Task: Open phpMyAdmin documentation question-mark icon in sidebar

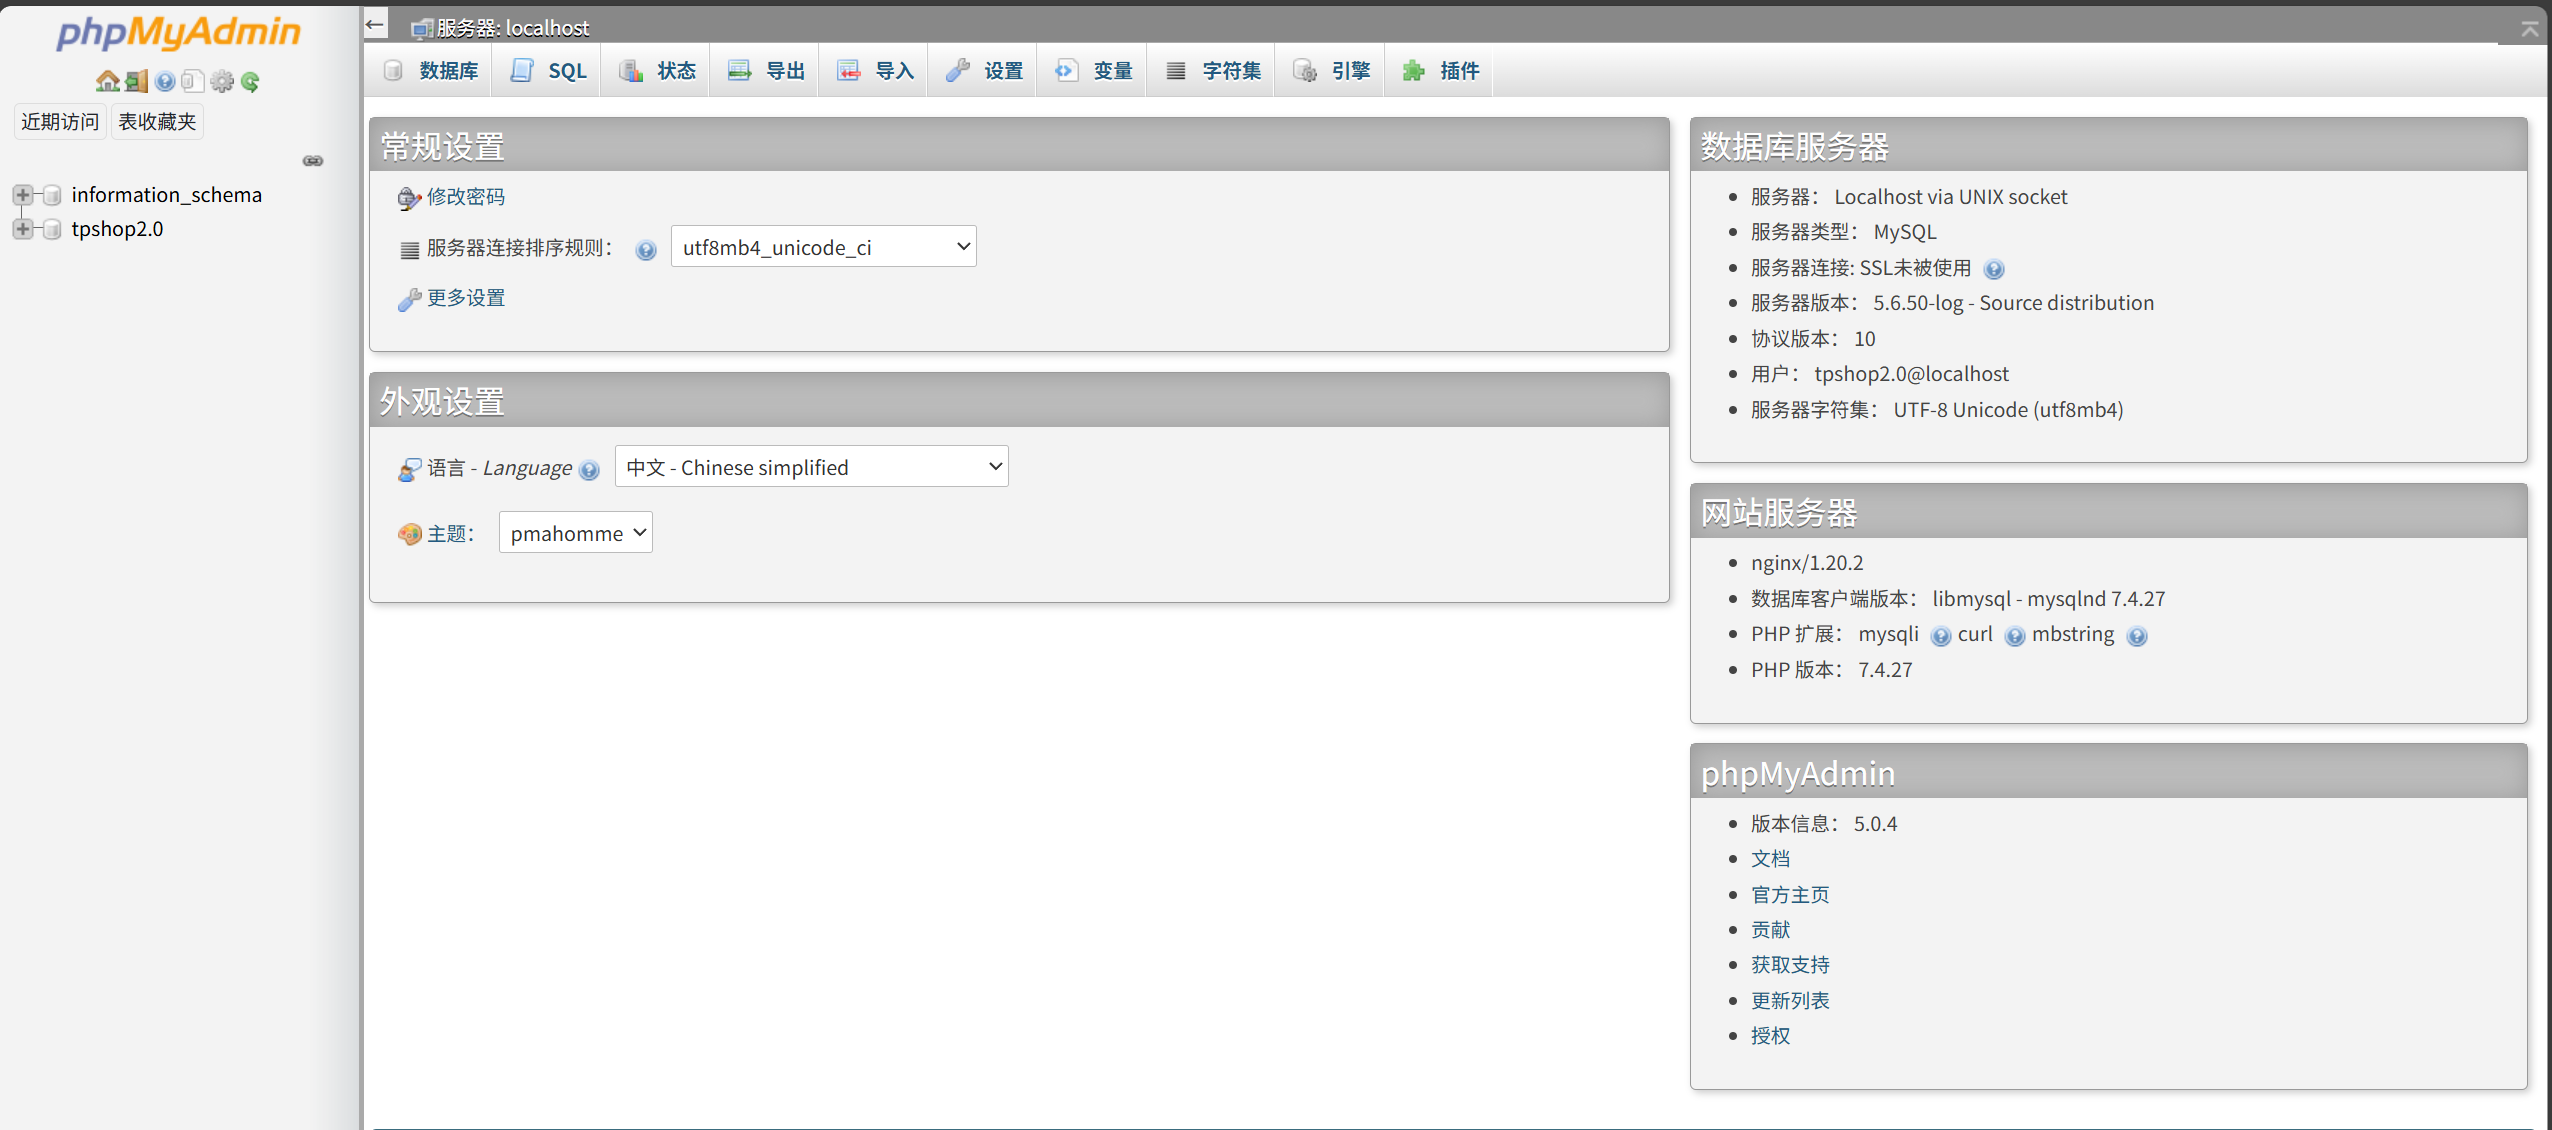Action: 165,81
